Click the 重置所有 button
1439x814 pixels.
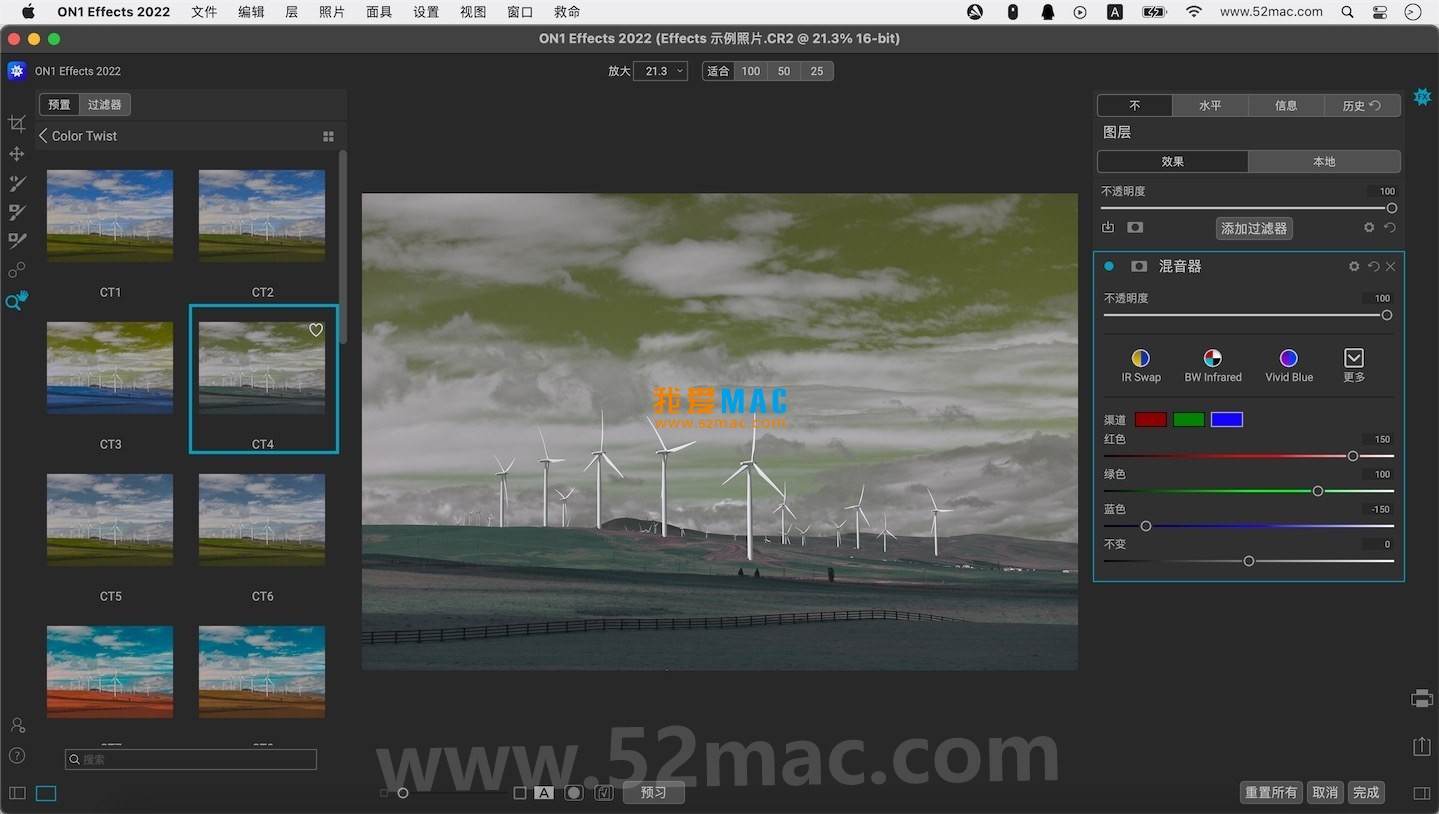(1271, 792)
